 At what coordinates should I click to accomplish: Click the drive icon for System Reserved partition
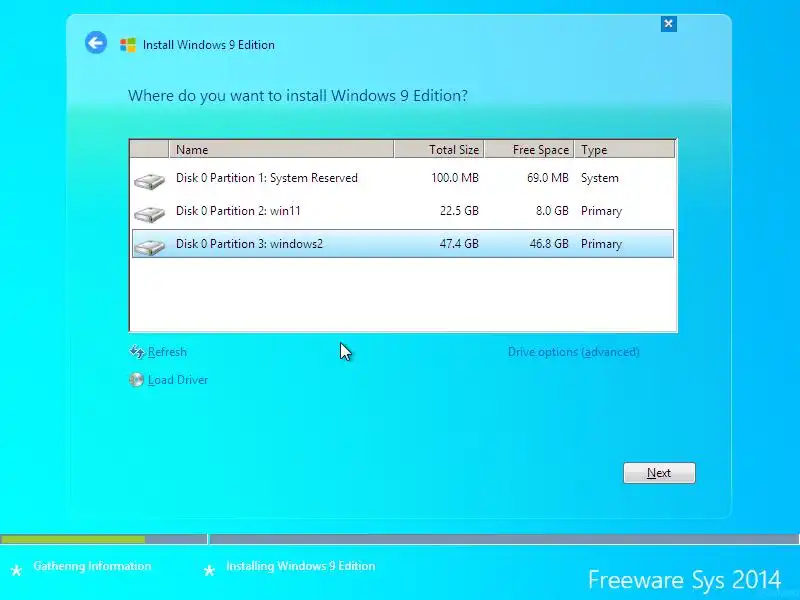click(149, 181)
